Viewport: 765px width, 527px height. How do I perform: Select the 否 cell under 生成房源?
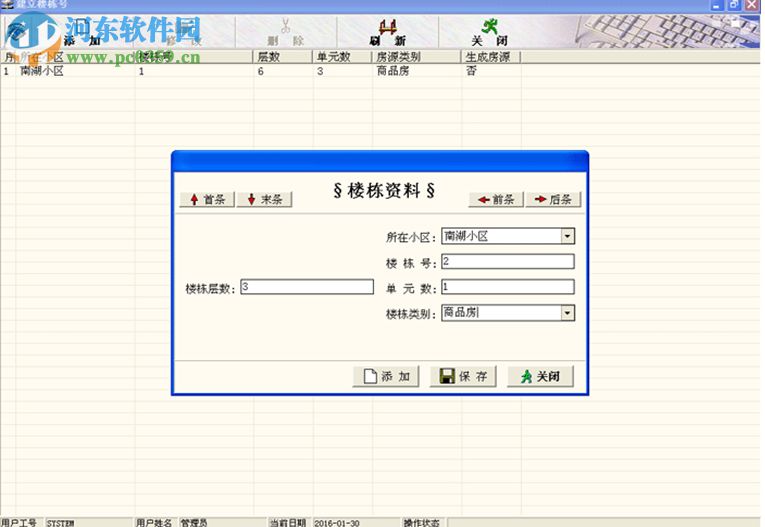coord(471,71)
